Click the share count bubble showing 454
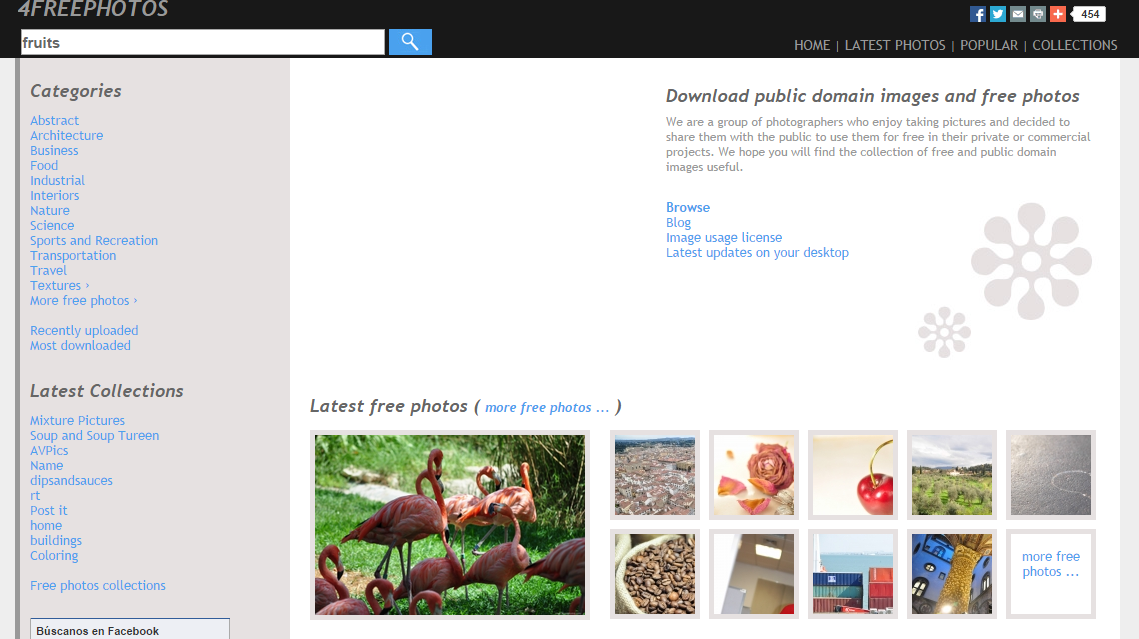This screenshot has width=1139, height=639. (1091, 14)
